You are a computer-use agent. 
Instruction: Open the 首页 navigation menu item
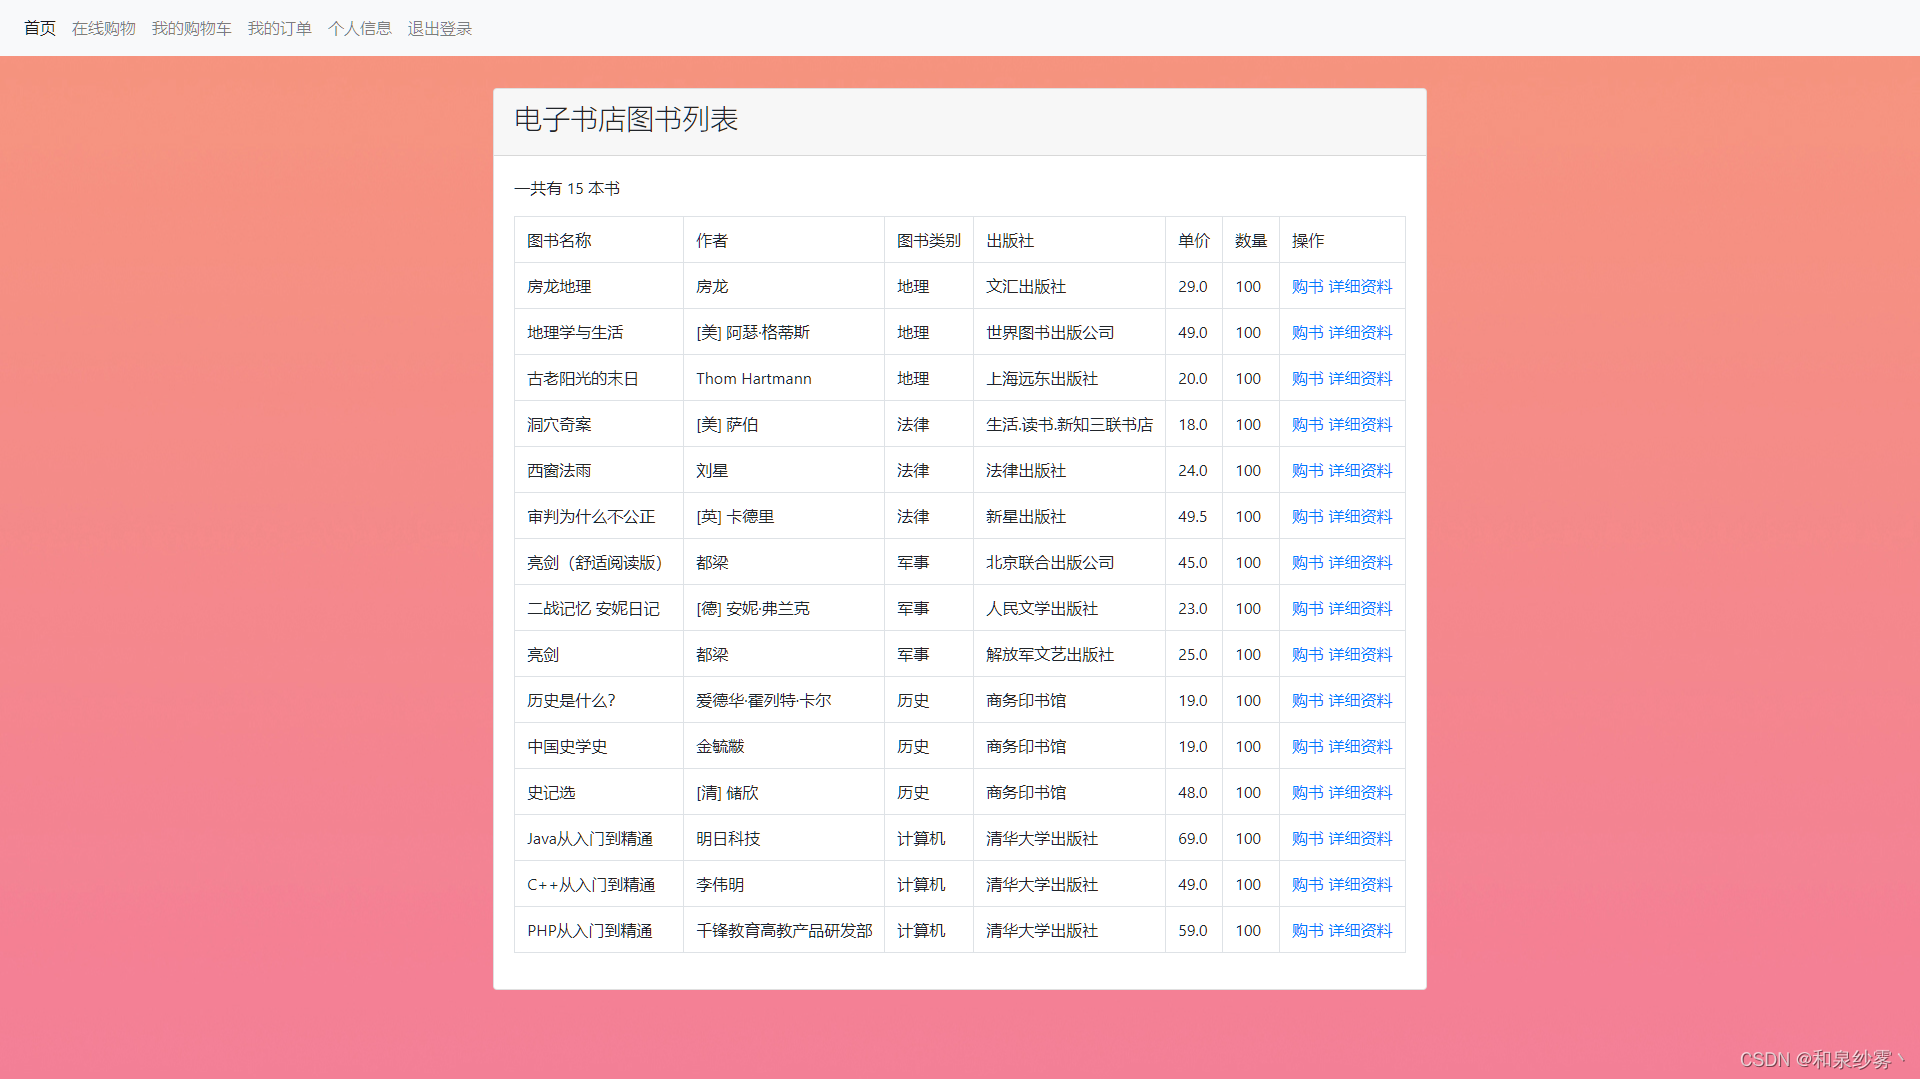tap(39, 28)
